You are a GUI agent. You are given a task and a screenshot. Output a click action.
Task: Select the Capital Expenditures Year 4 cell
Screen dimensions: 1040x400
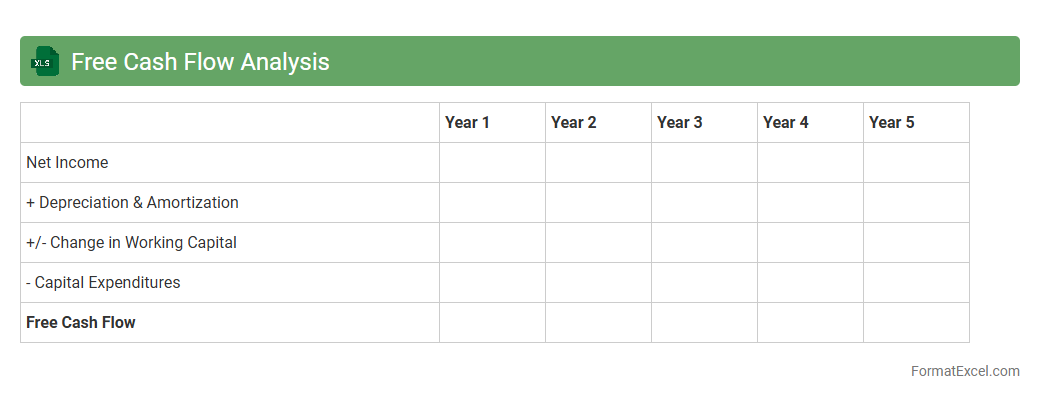pyautogui.click(x=810, y=282)
